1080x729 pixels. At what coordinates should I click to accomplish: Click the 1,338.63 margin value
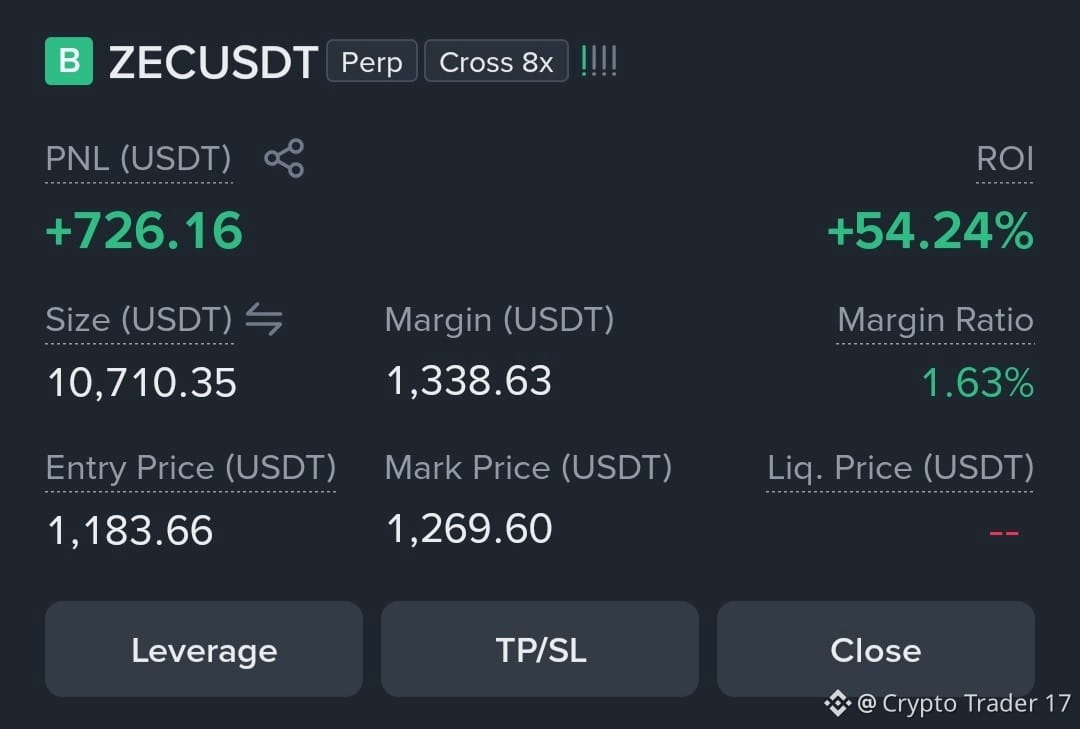[x=469, y=381]
